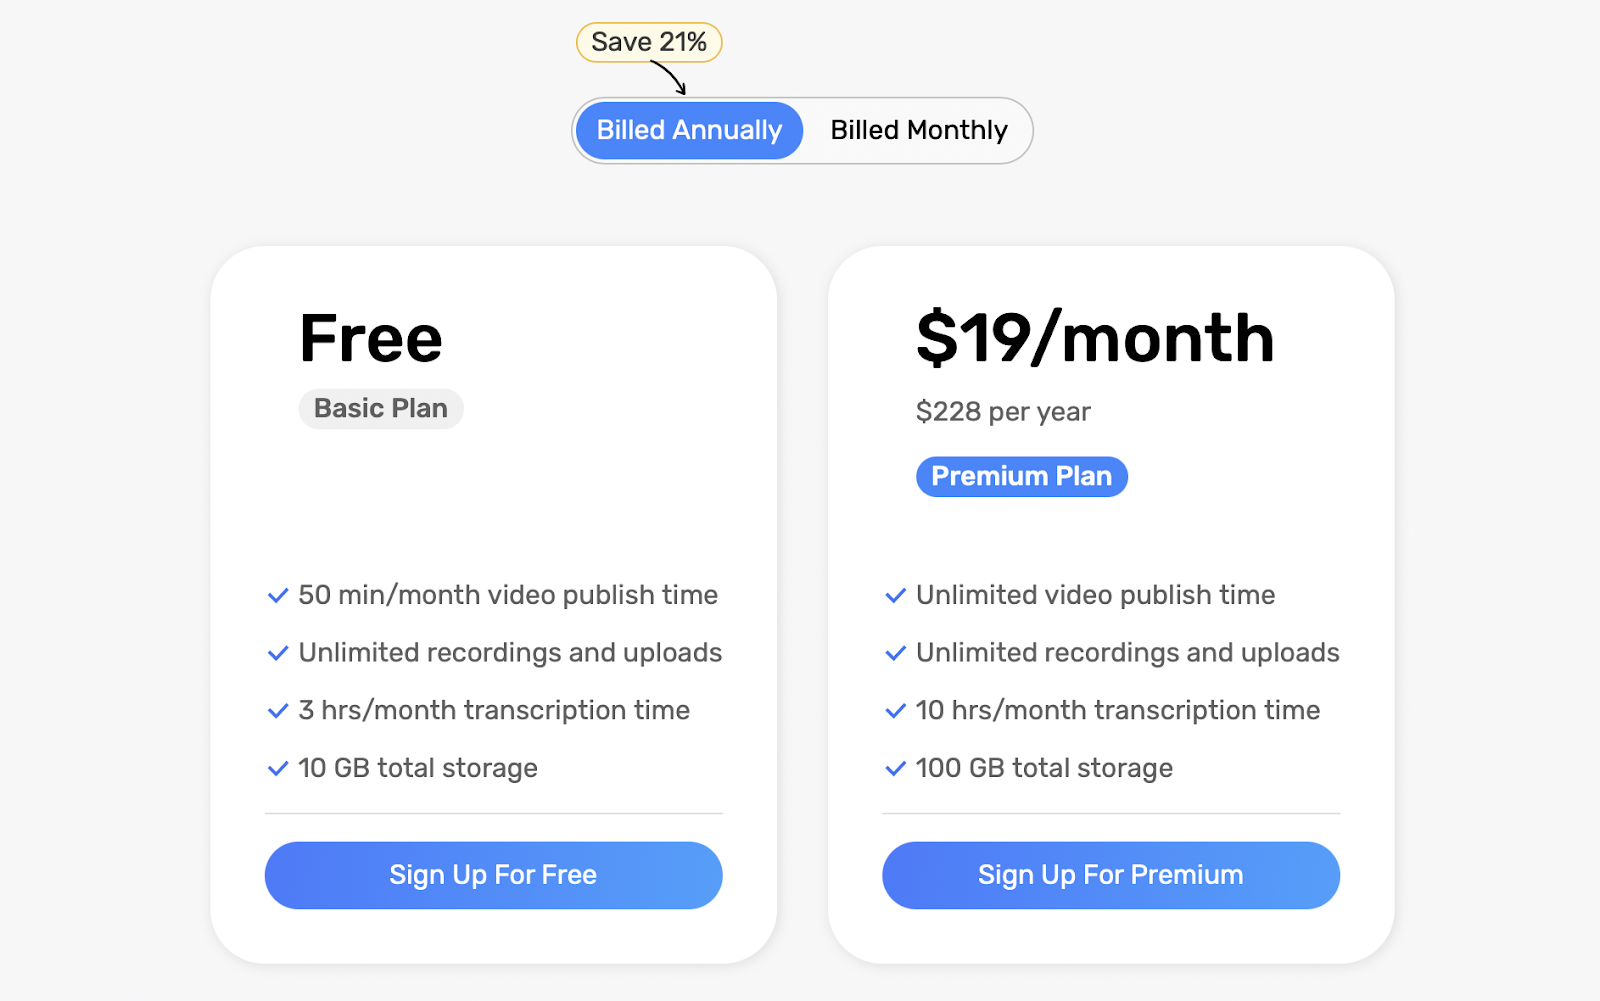1600x1001 pixels.
Task: Click checkmark beside Unlimited video publish time
Action: (x=896, y=596)
